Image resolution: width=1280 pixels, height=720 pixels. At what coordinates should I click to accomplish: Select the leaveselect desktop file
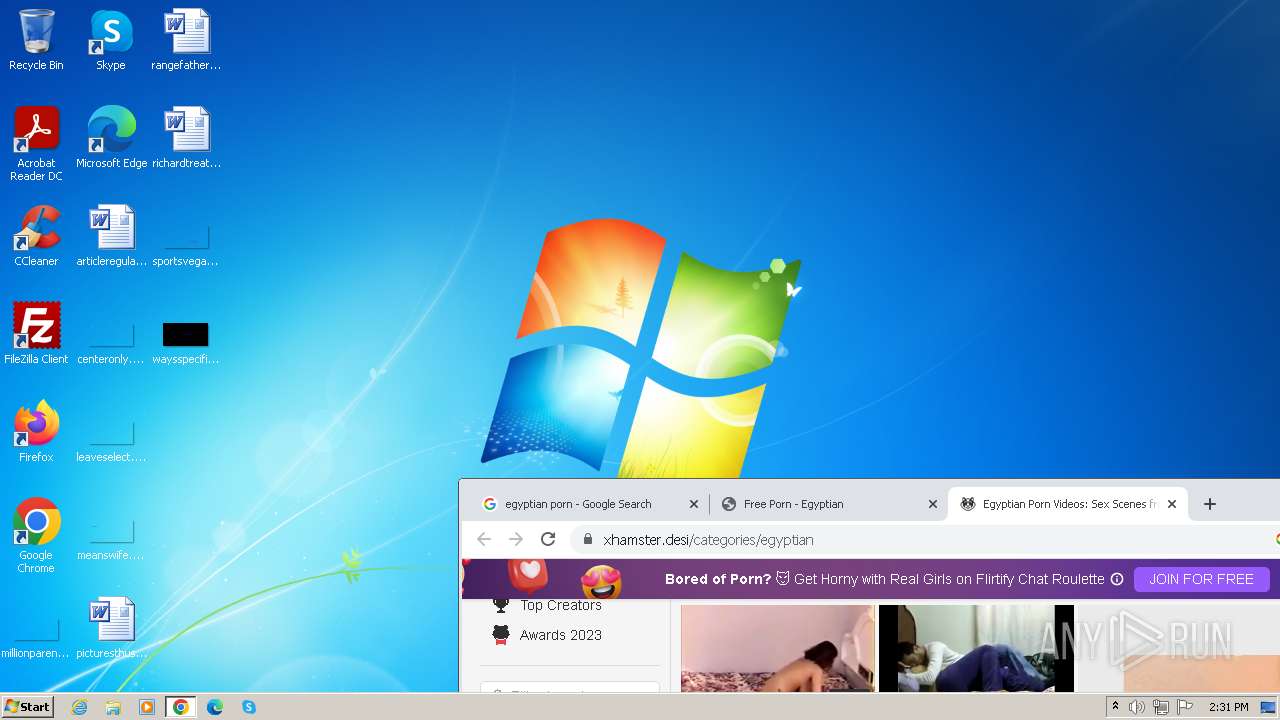pyautogui.click(x=111, y=440)
